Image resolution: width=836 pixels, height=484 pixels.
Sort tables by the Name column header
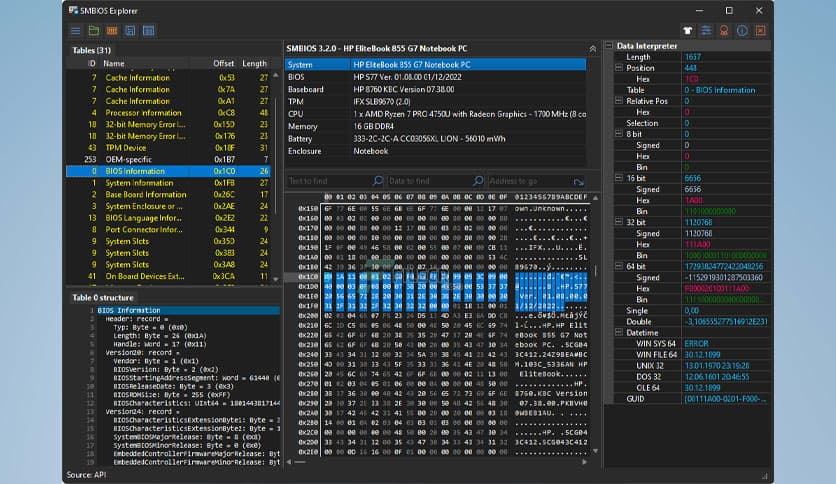(x=114, y=63)
